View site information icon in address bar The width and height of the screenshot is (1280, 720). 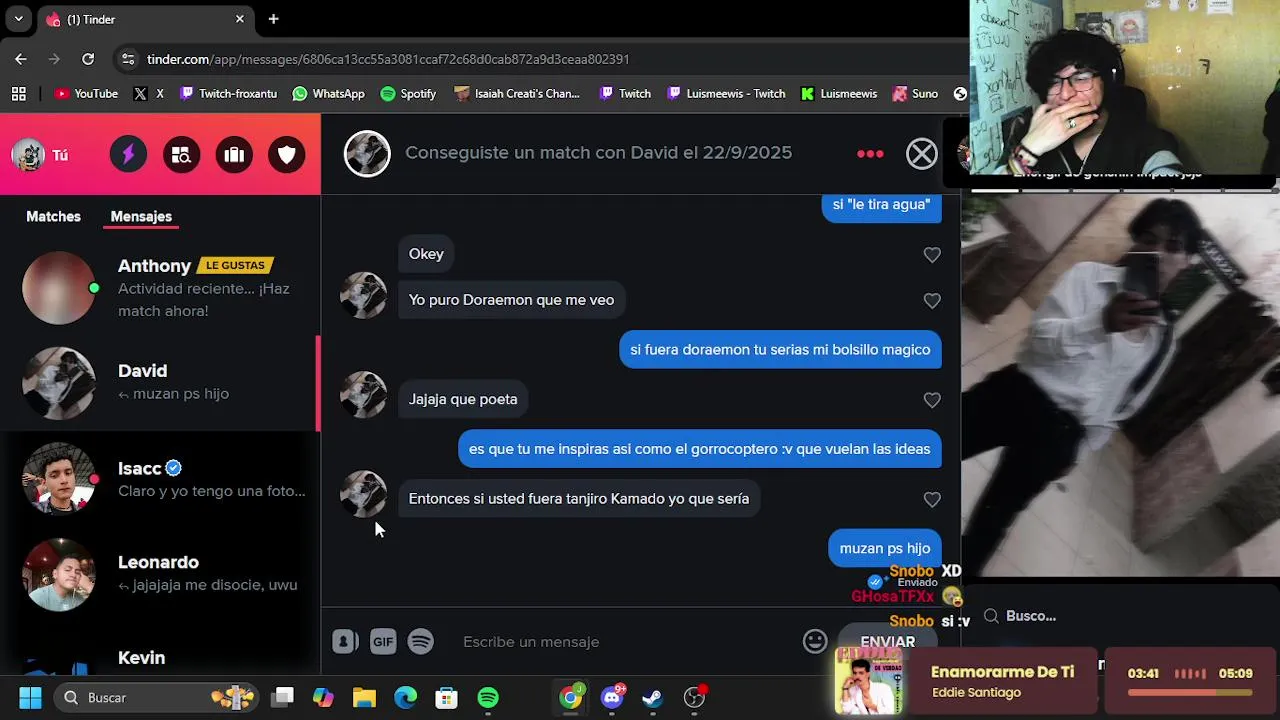[x=127, y=59]
